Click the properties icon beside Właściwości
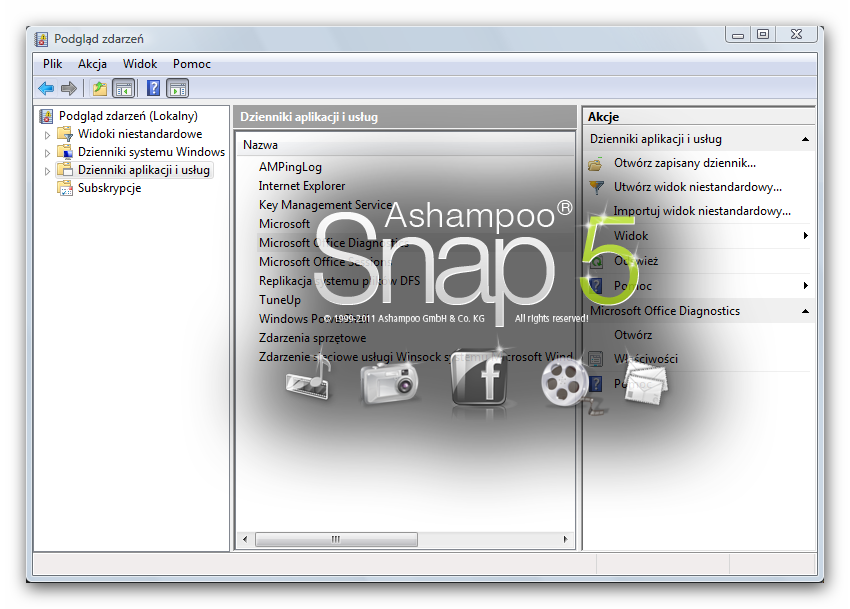Image resolution: width=850 pixels, height=609 pixels. pos(596,358)
